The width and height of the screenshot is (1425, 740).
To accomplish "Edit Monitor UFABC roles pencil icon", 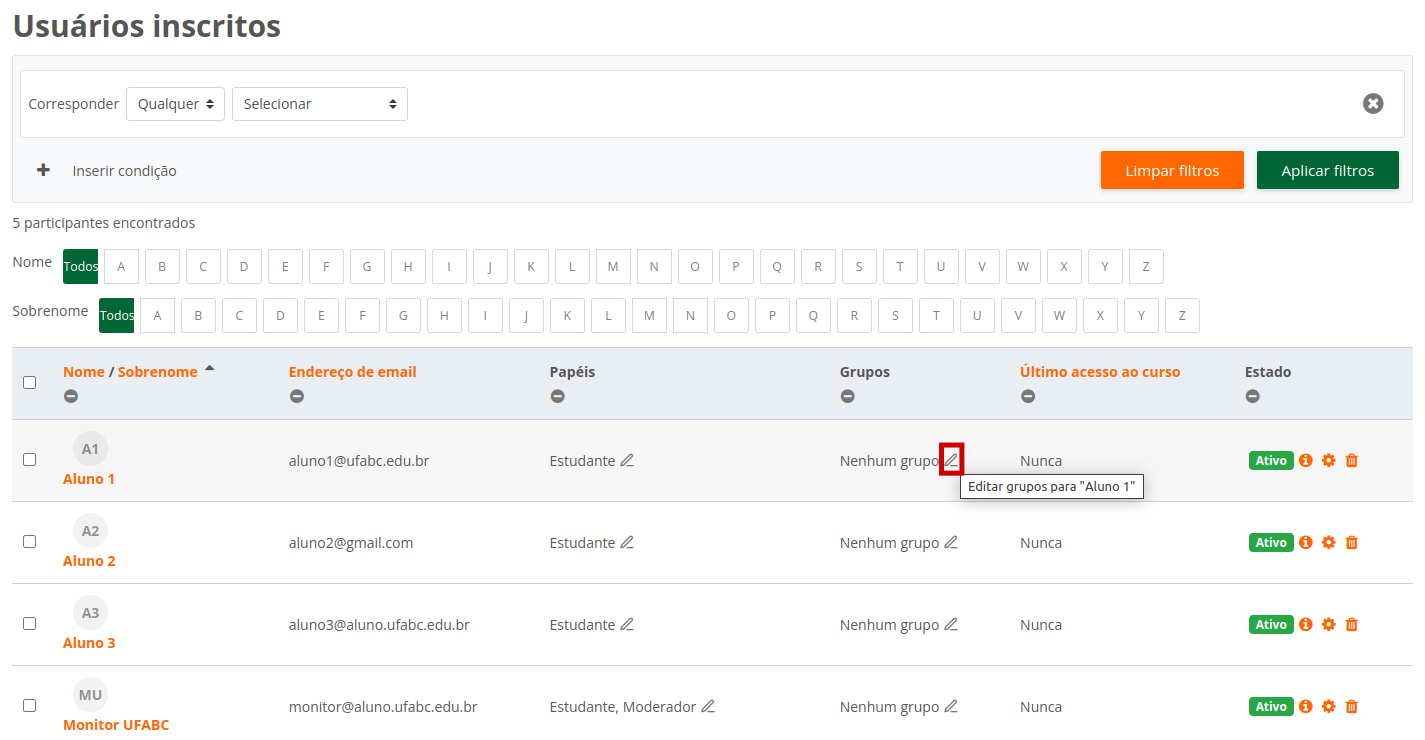I will (708, 707).
